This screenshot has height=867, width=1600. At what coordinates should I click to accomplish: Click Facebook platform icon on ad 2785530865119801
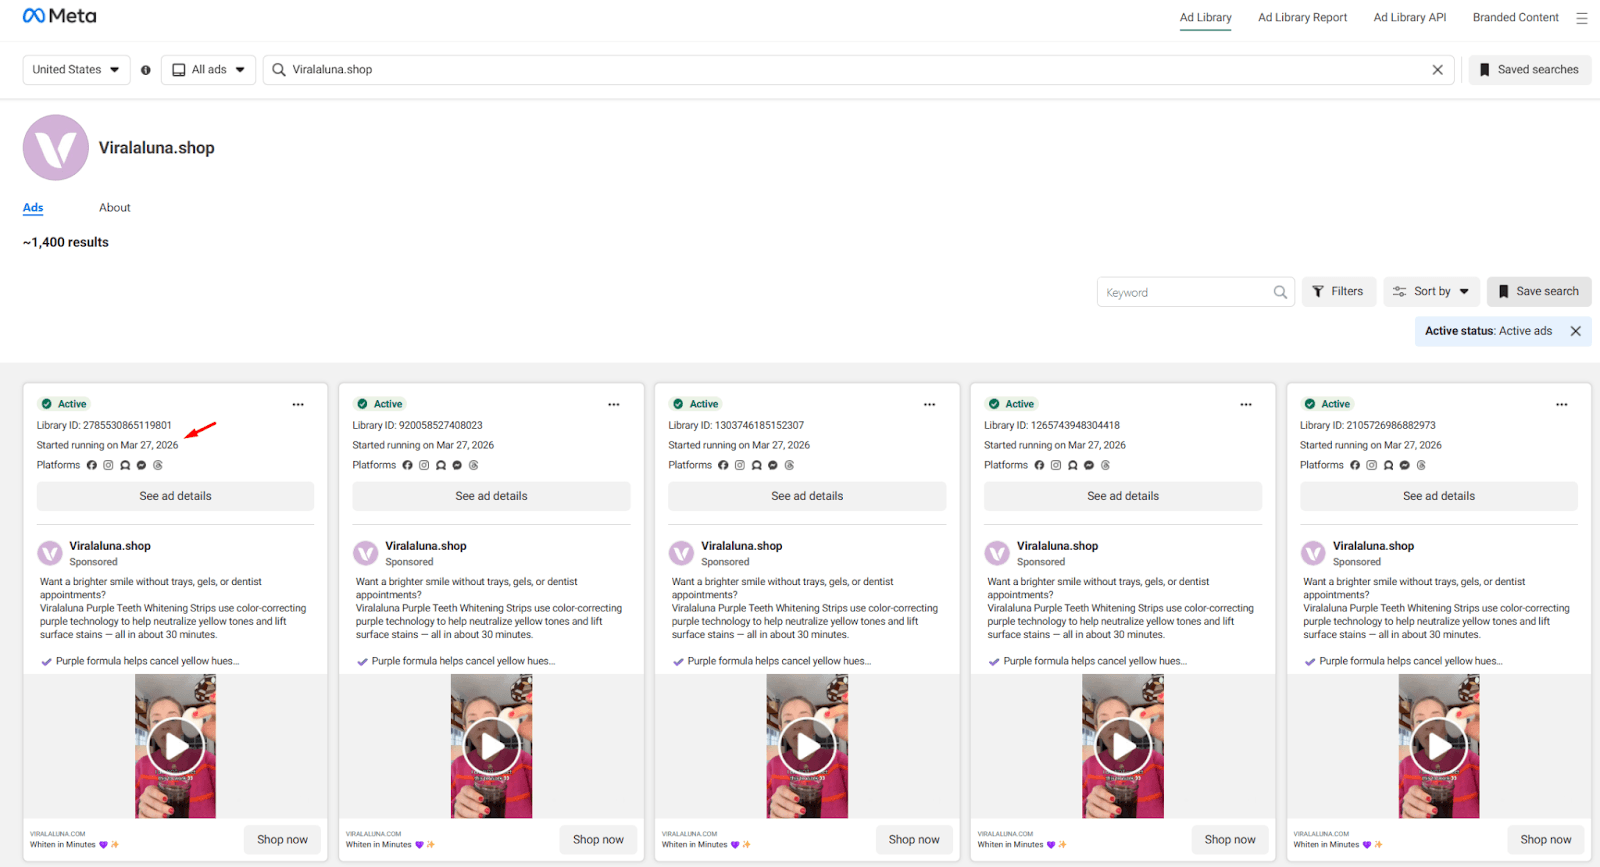[92, 465]
